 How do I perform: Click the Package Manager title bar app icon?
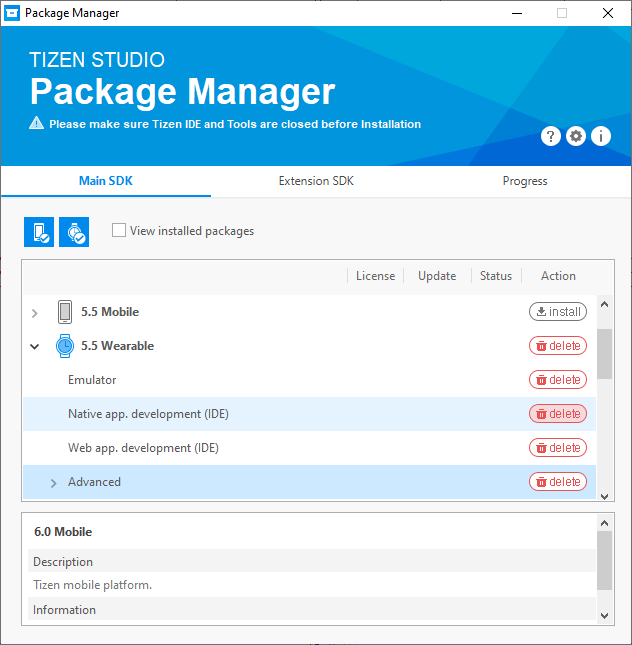(12, 13)
